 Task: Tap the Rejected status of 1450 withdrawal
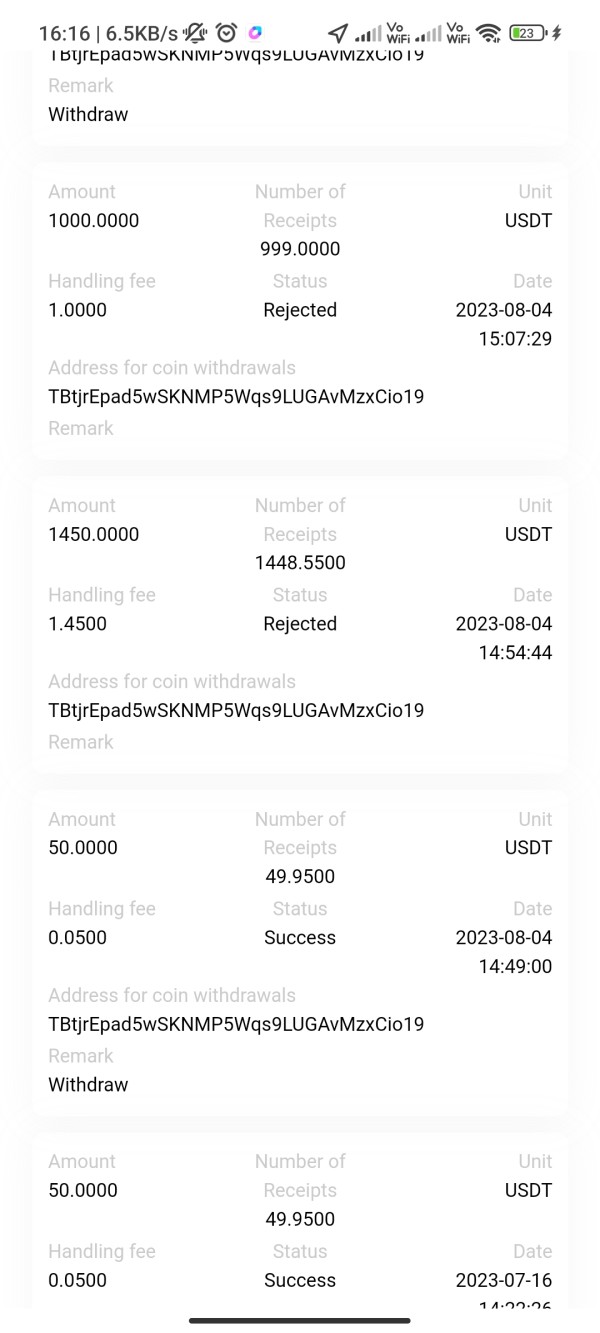[x=300, y=624]
